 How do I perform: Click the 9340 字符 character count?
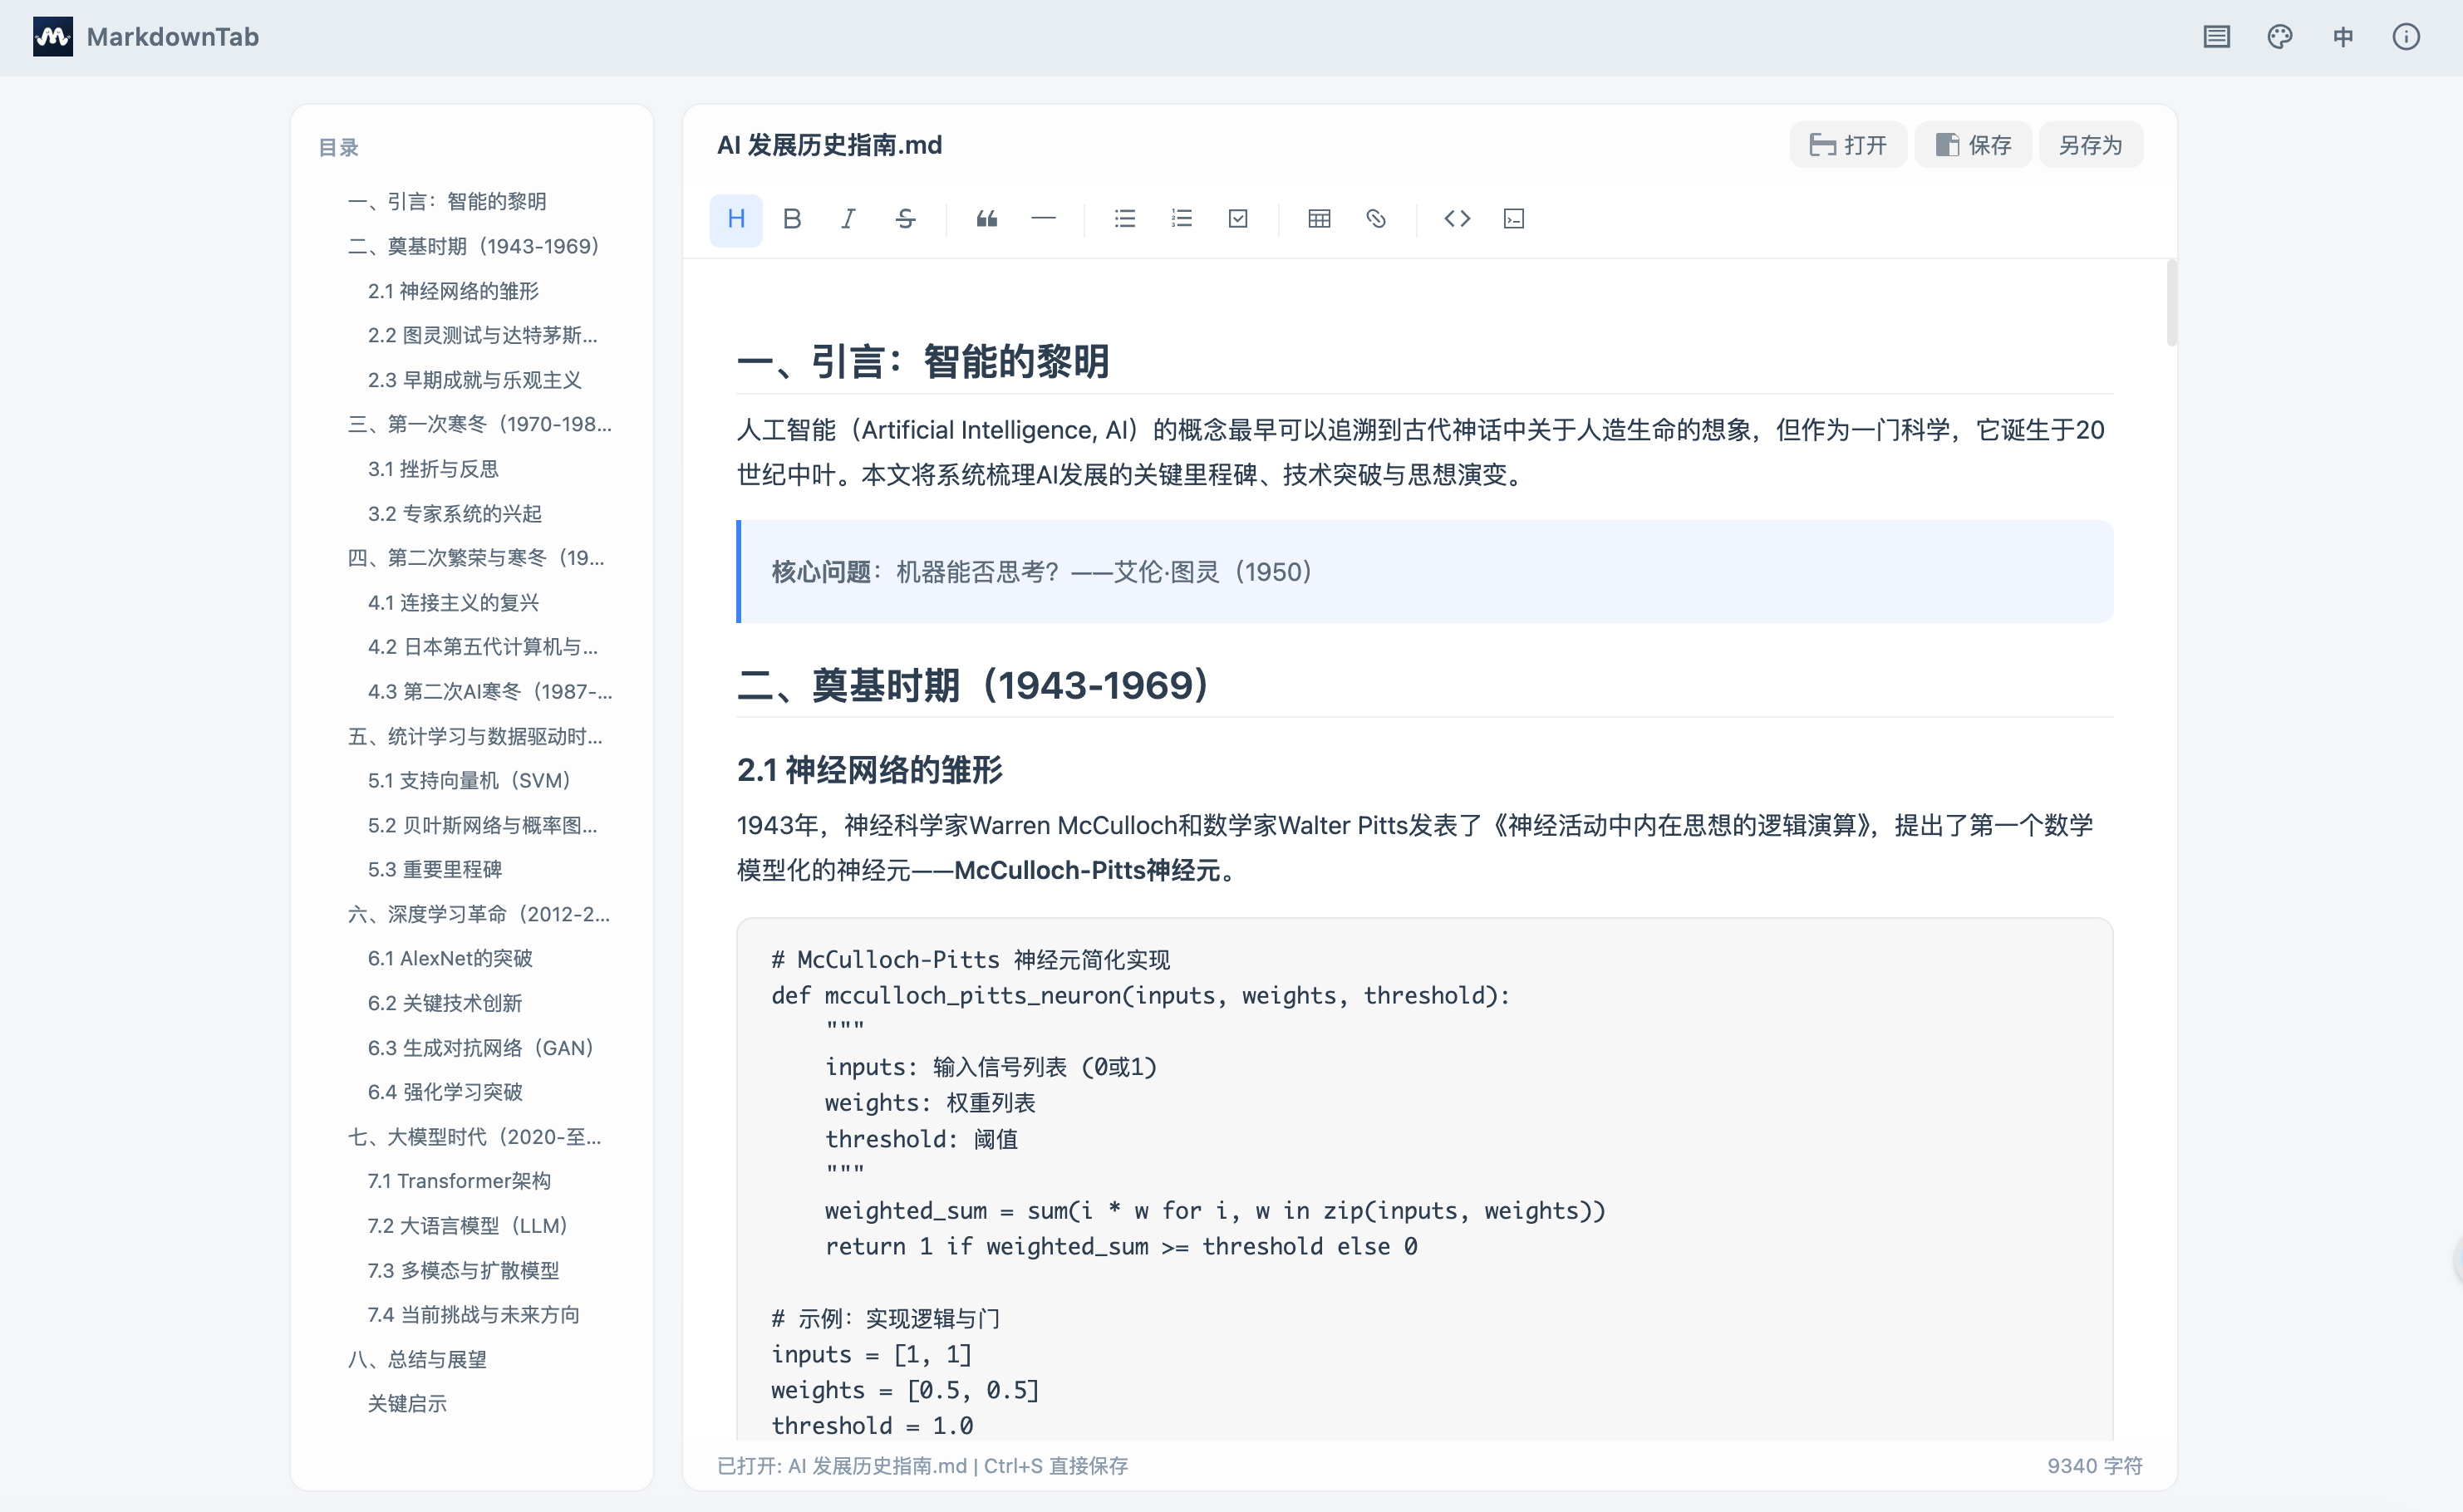point(2094,1467)
